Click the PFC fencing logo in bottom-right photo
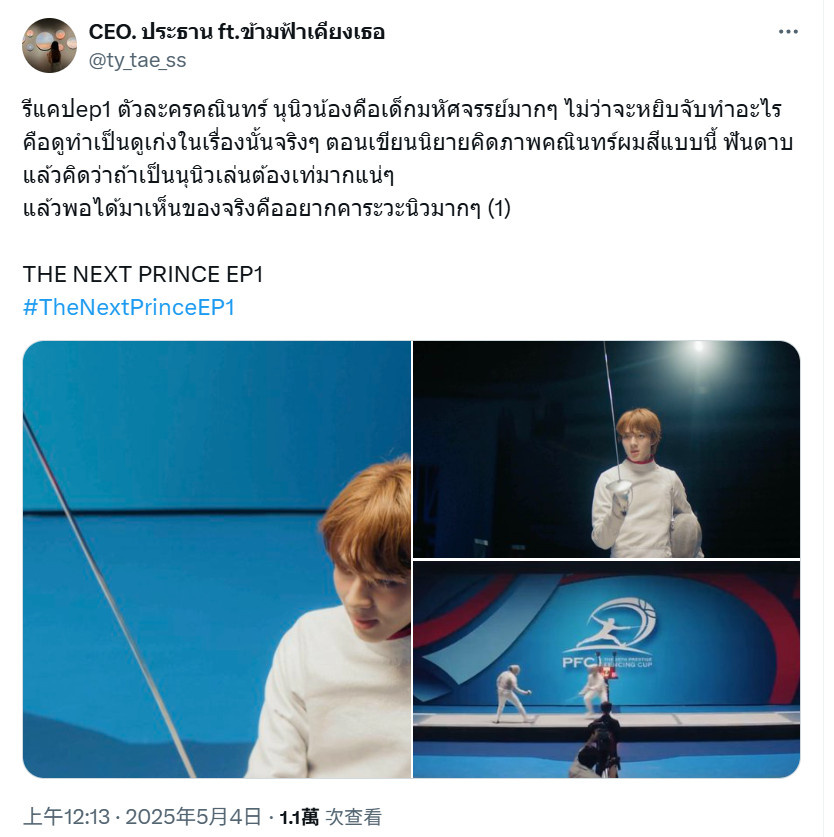Viewport: 834px width, 837px height. (x=611, y=634)
